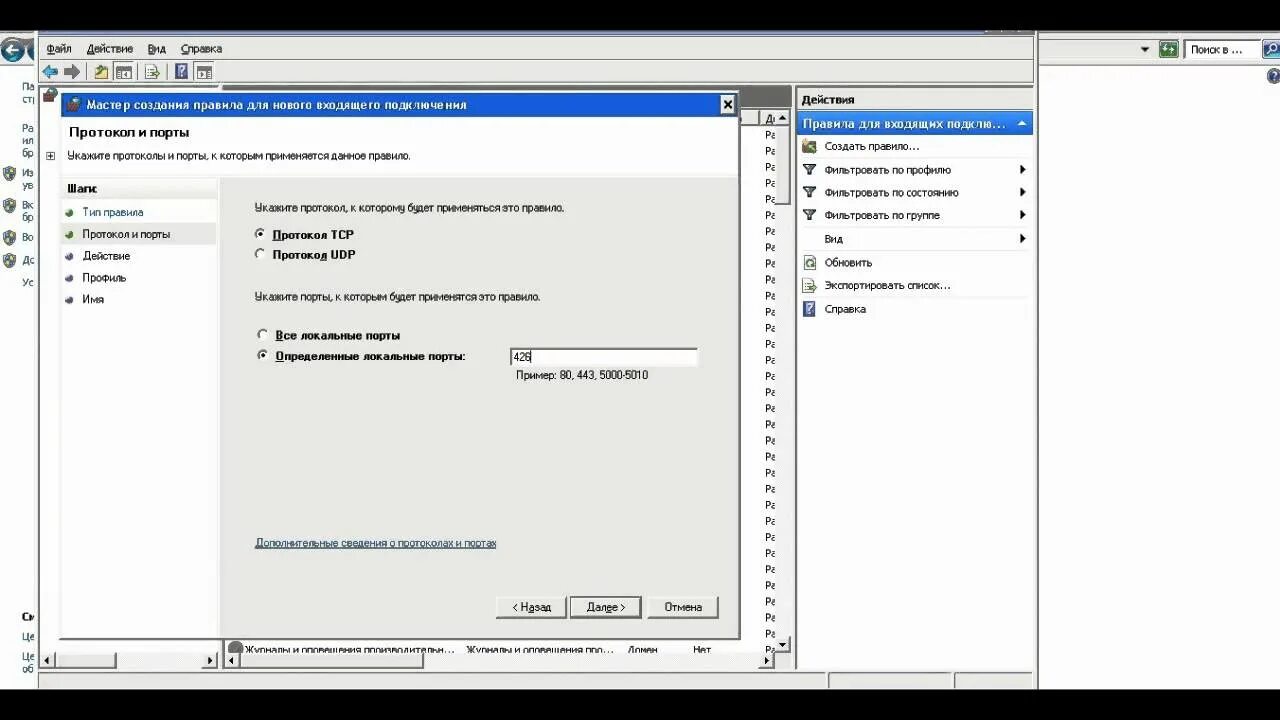Close the rule wizard with the X button
Viewport: 1280px width, 720px height.
click(728, 104)
